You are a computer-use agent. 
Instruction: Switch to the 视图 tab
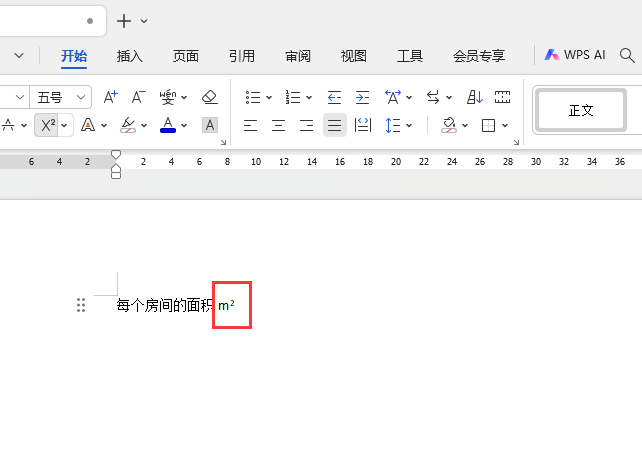[353, 56]
